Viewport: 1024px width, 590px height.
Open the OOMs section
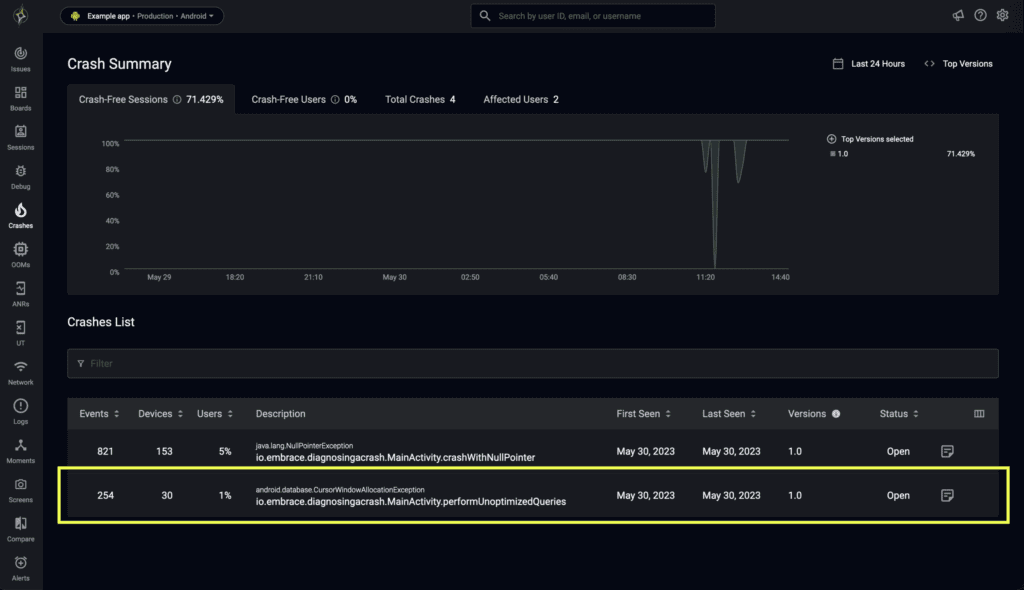pyautogui.click(x=20, y=255)
